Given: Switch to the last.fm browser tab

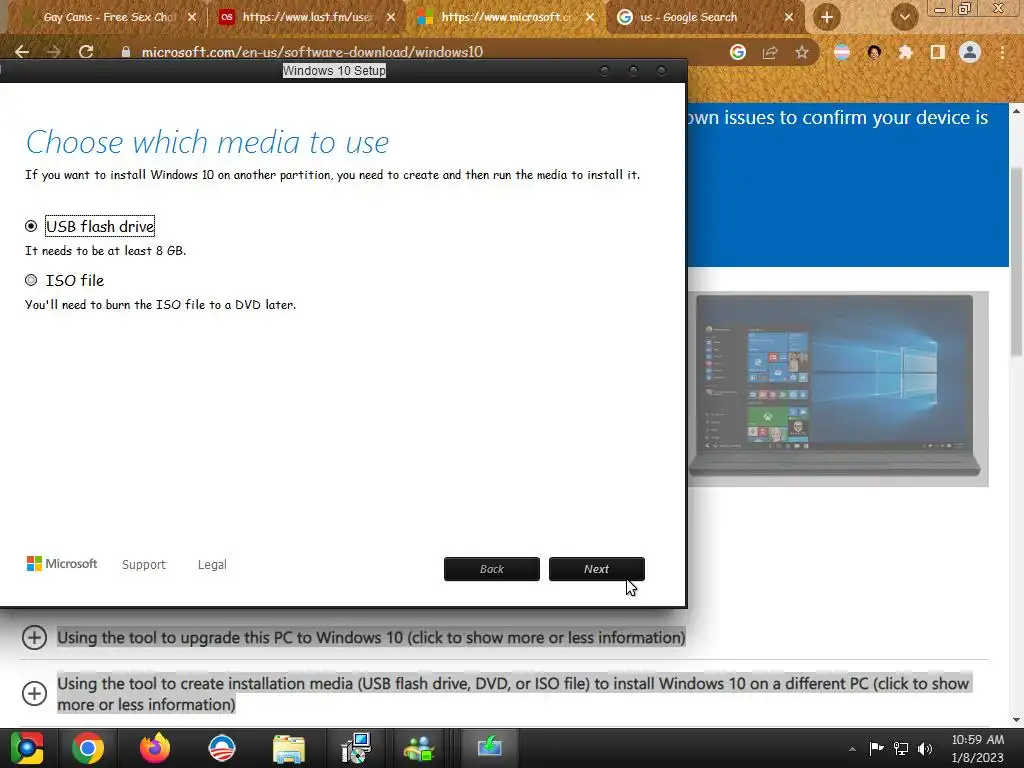Looking at the screenshot, I should pyautogui.click(x=307, y=17).
